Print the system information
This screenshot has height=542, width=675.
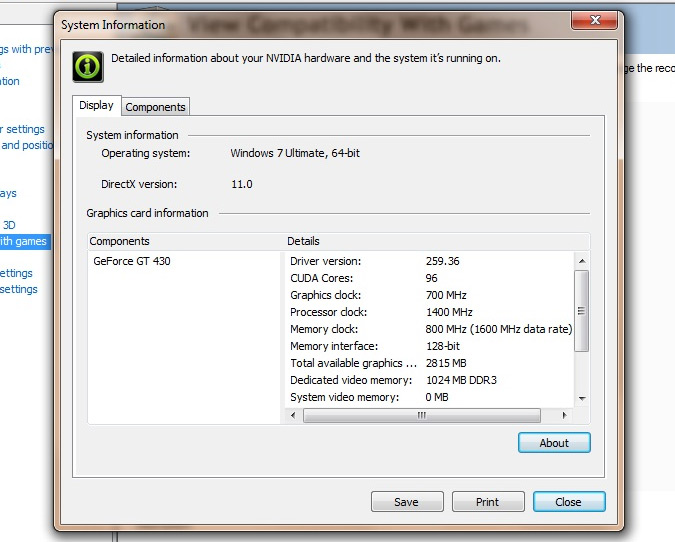(x=488, y=502)
